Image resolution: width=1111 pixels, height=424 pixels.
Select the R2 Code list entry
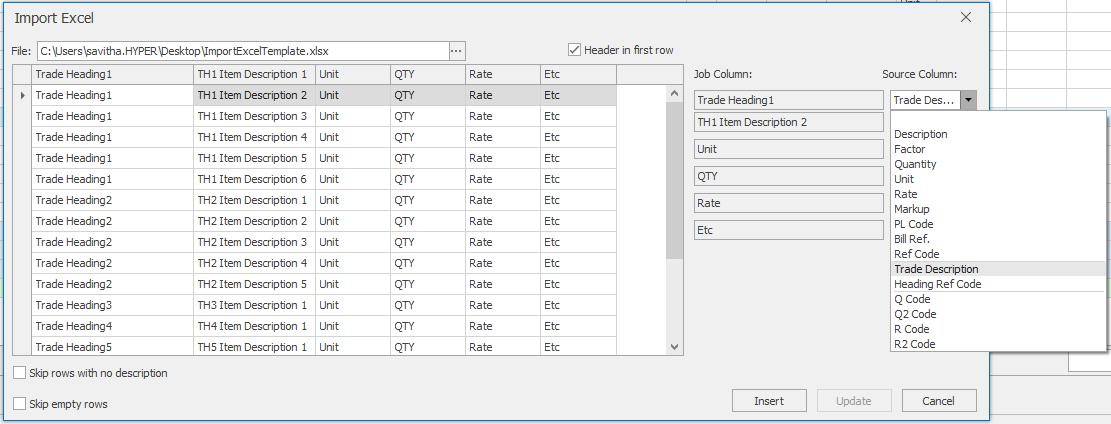tap(914, 344)
